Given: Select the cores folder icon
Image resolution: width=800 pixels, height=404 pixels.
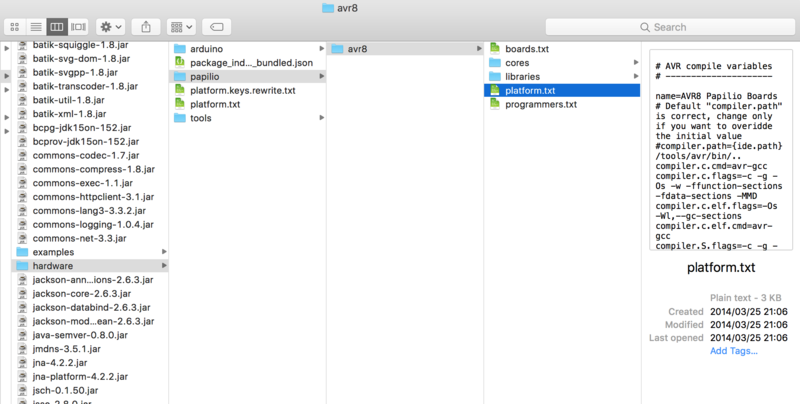Looking at the screenshot, I should pyautogui.click(x=495, y=62).
